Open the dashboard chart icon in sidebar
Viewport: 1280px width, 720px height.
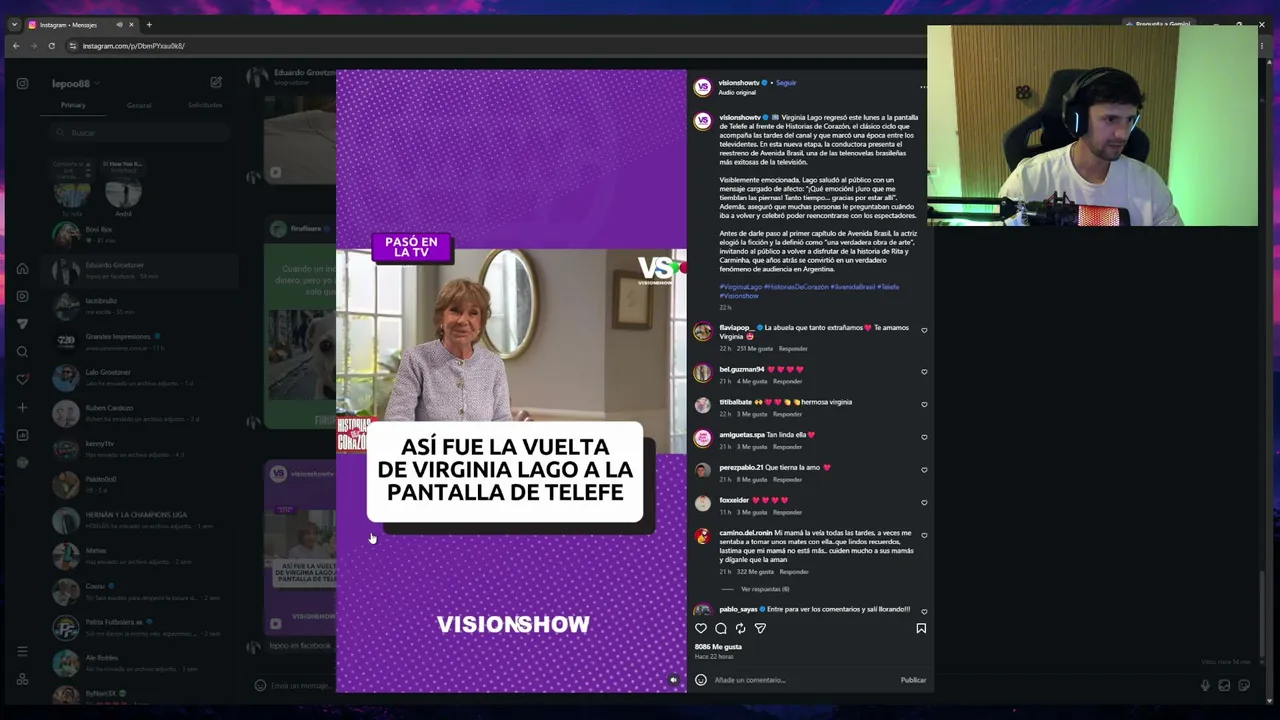22,435
